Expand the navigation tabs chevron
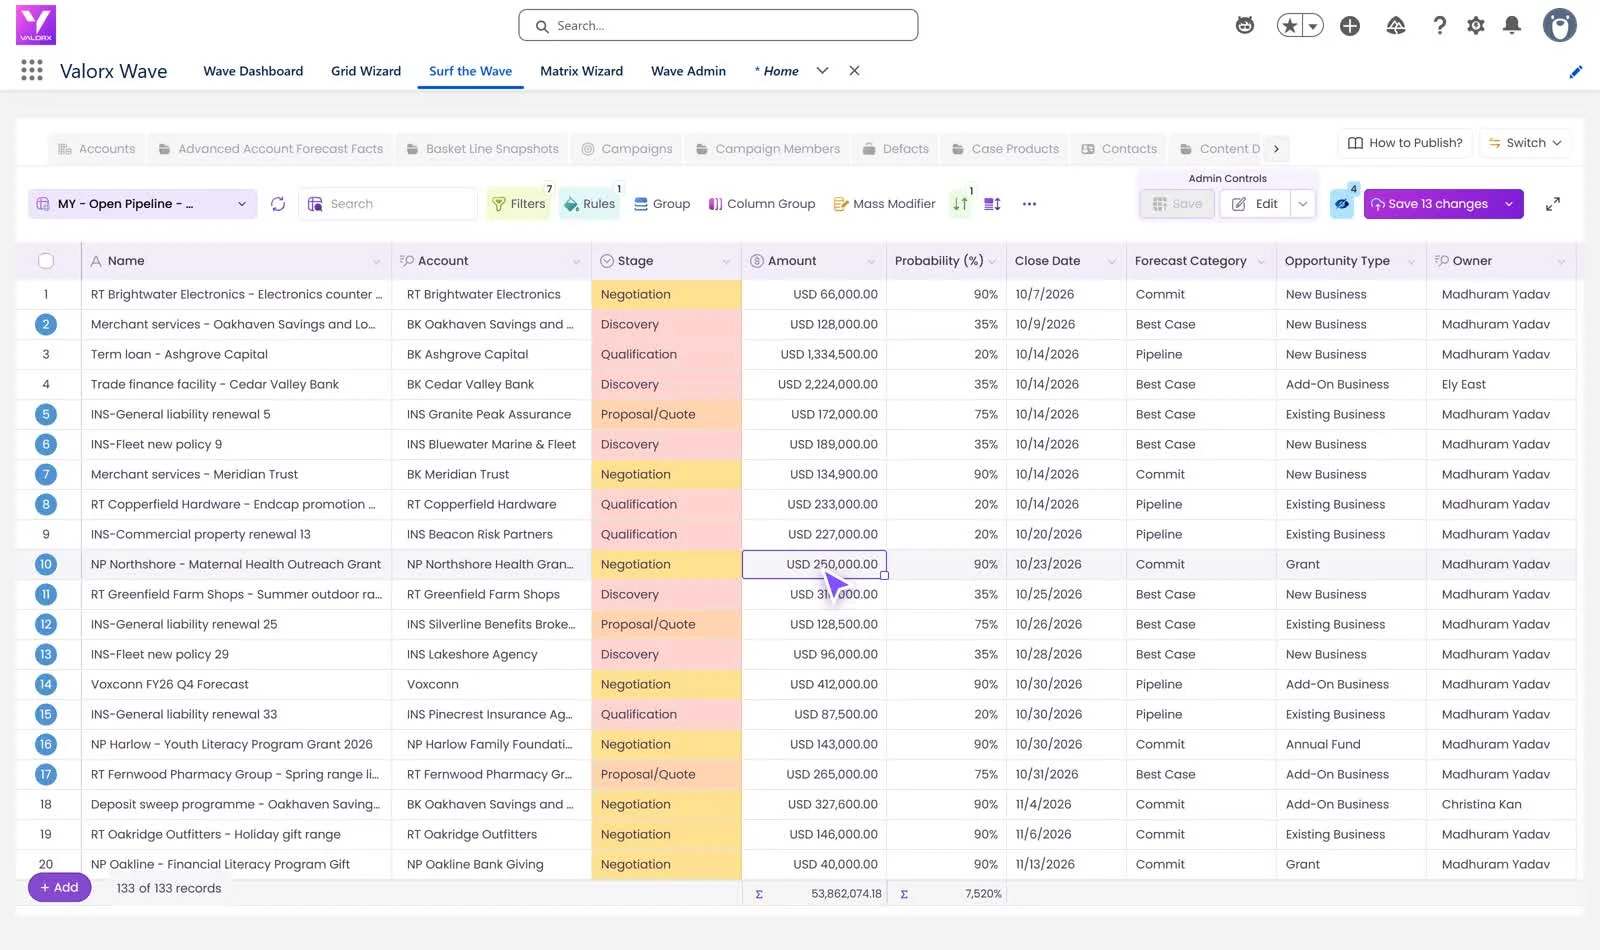Screen dimensions: 1600x950 coord(822,71)
